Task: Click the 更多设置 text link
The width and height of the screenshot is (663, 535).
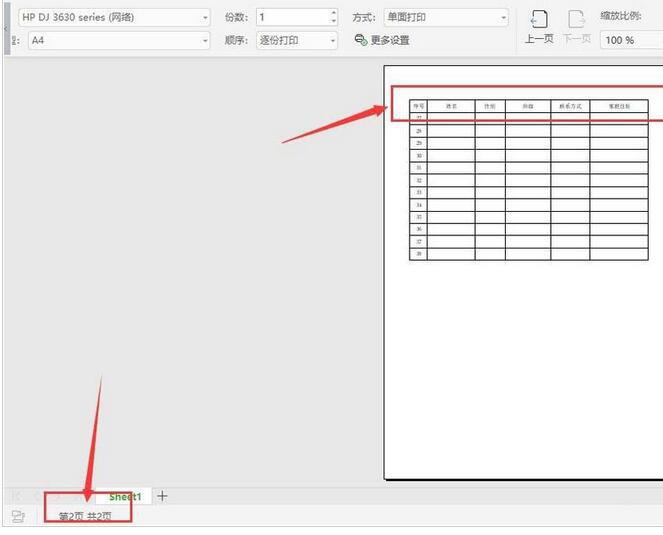Action: tap(390, 40)
